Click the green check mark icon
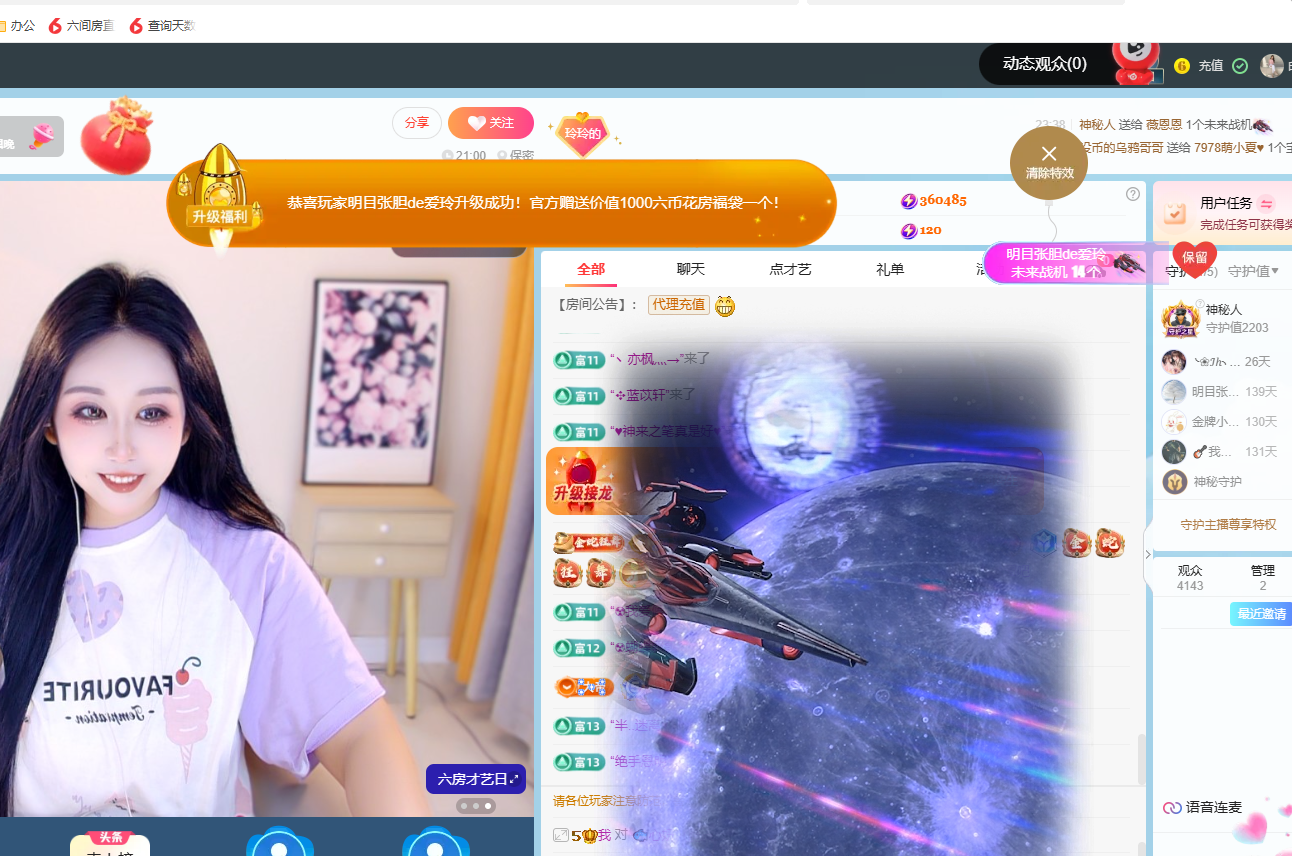This screenshot has height=856, width=1292. pyautogui.click(x=1240, y=66)
